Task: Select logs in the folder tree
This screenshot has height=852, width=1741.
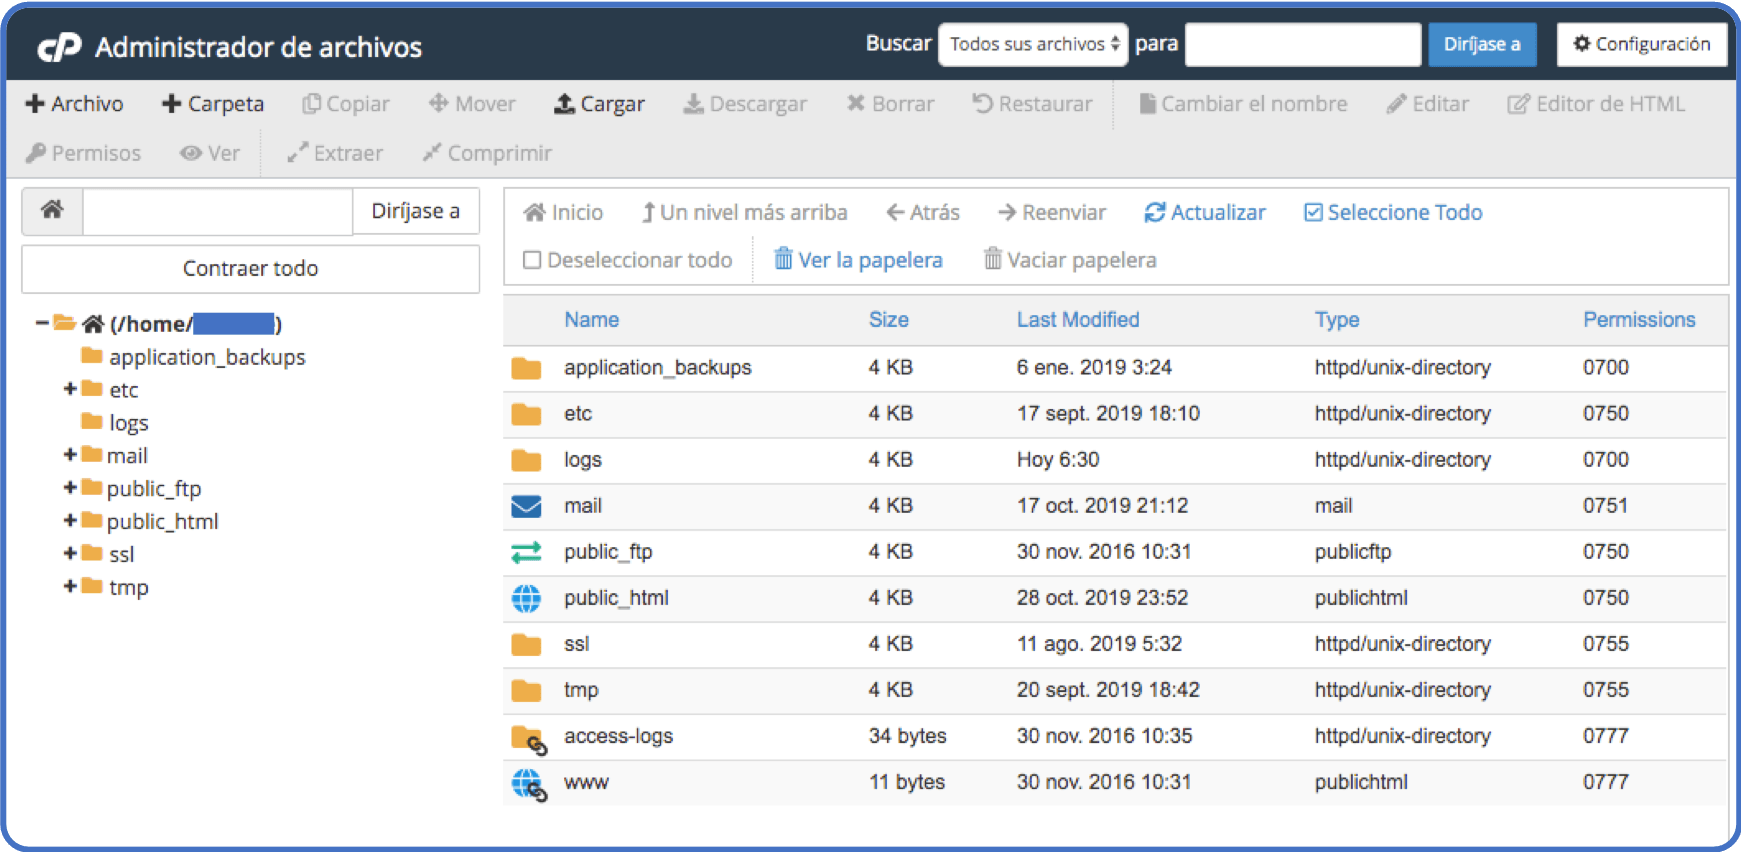Action: 129,423
